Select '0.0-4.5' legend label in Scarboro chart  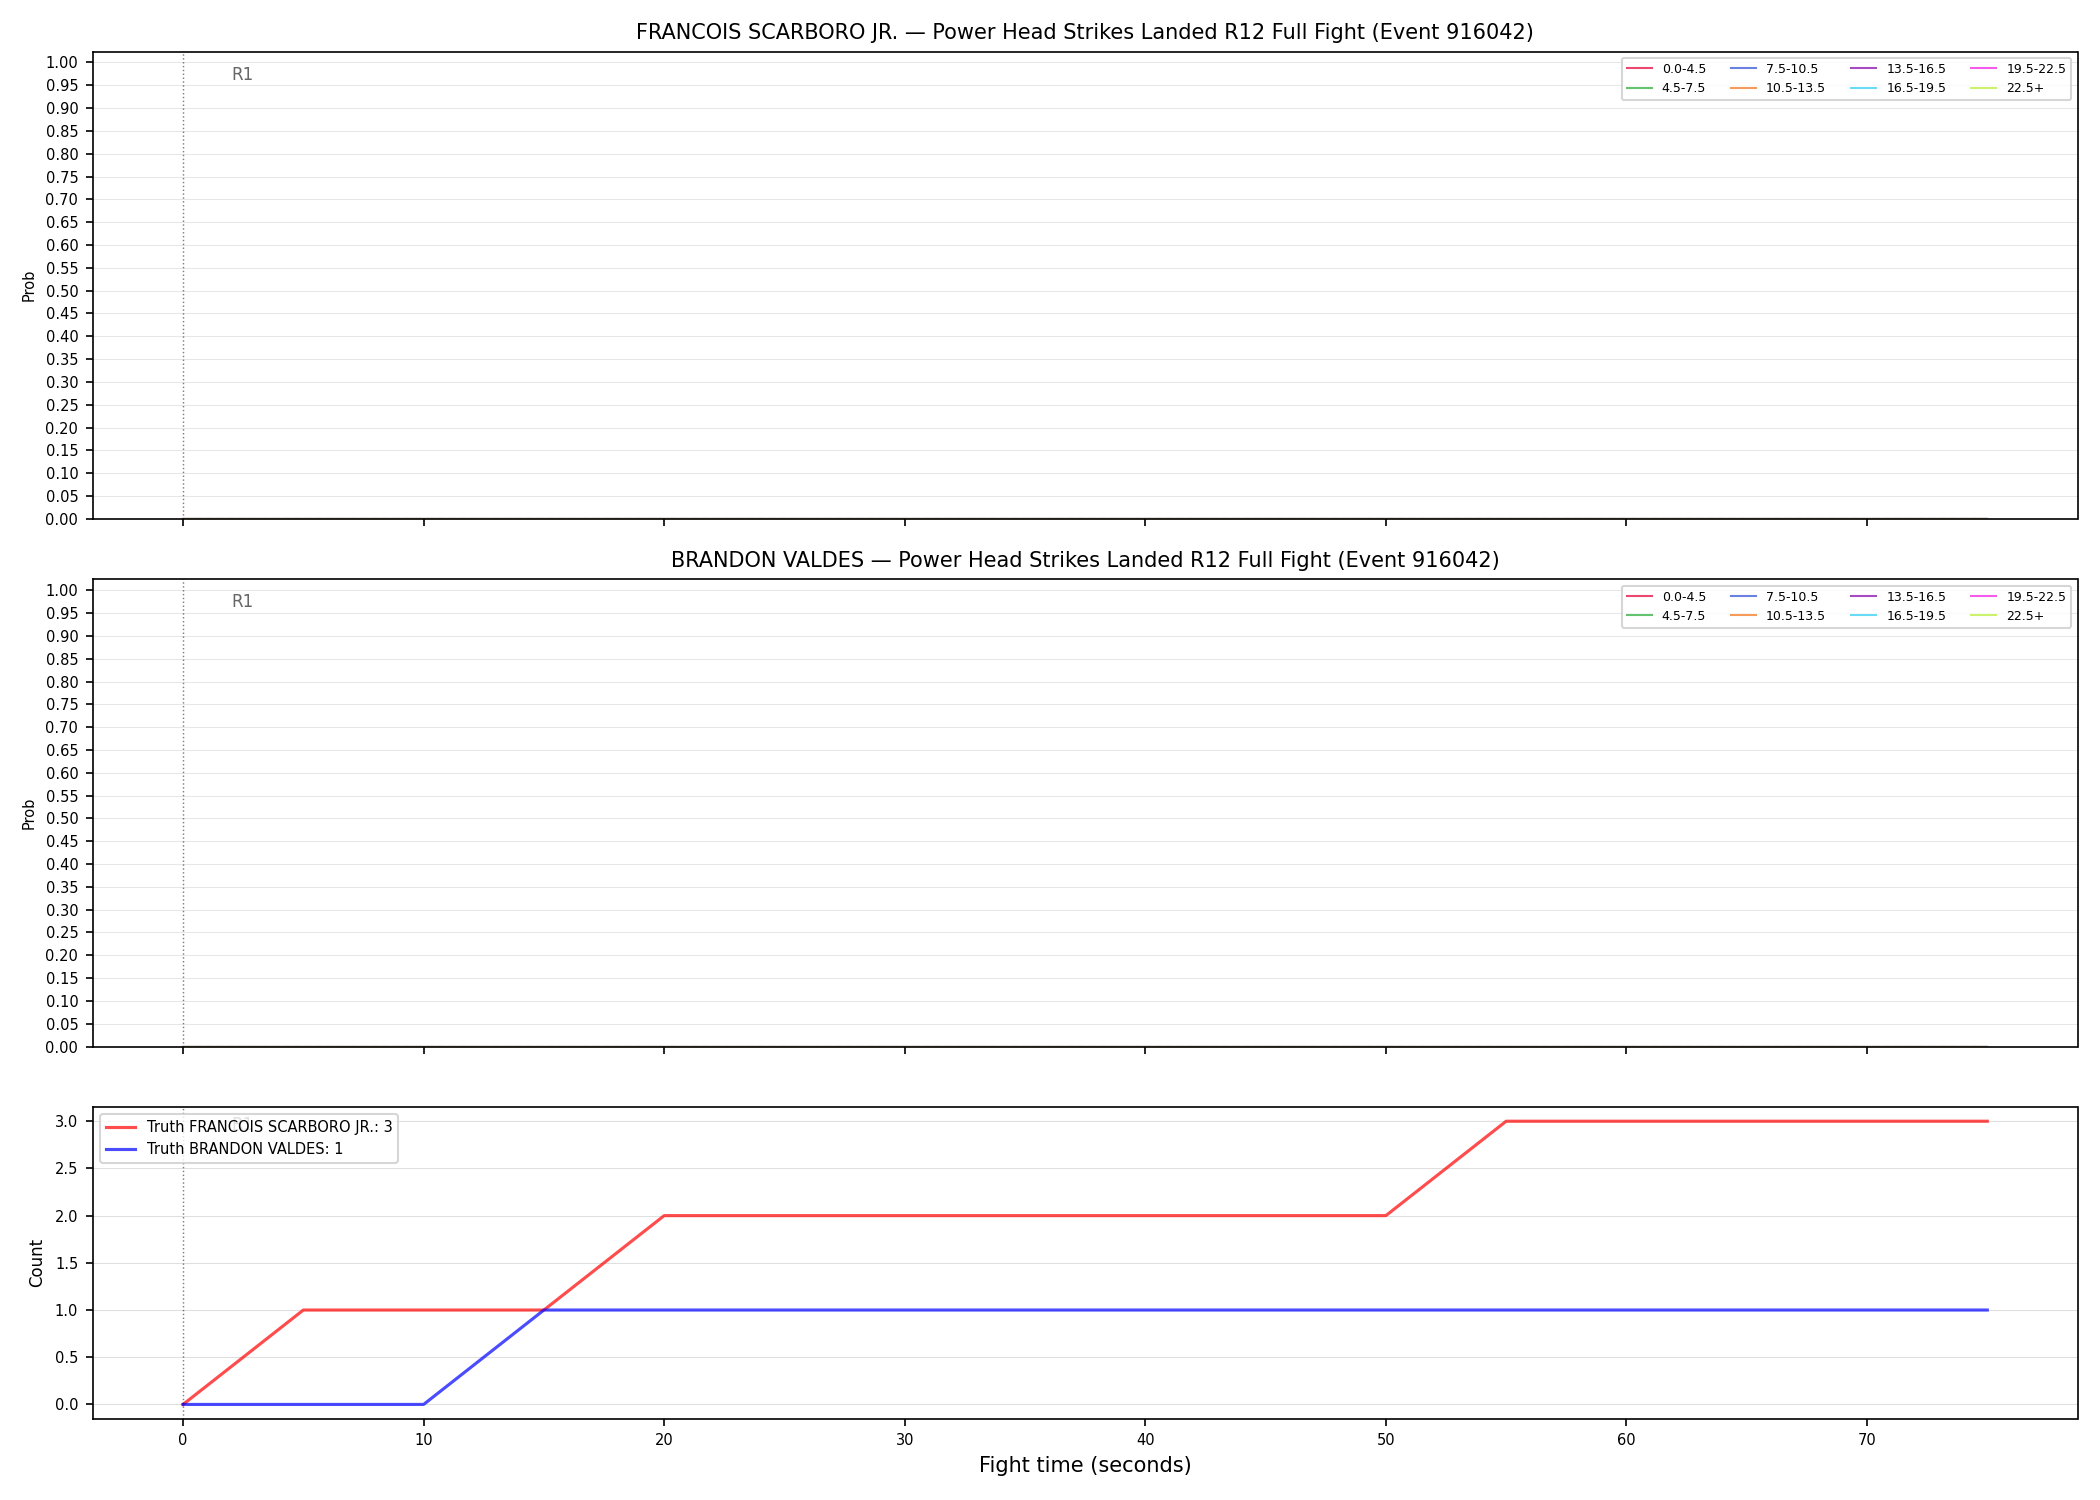1684,69
